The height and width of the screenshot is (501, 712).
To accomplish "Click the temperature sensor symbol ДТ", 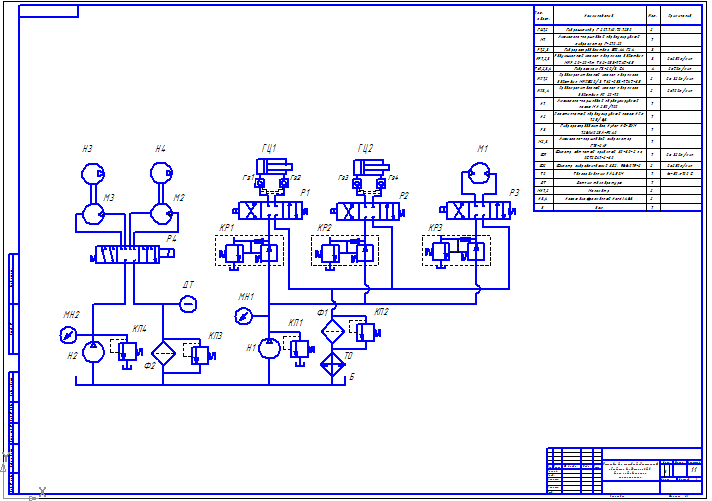I will [x=188, y=303].
